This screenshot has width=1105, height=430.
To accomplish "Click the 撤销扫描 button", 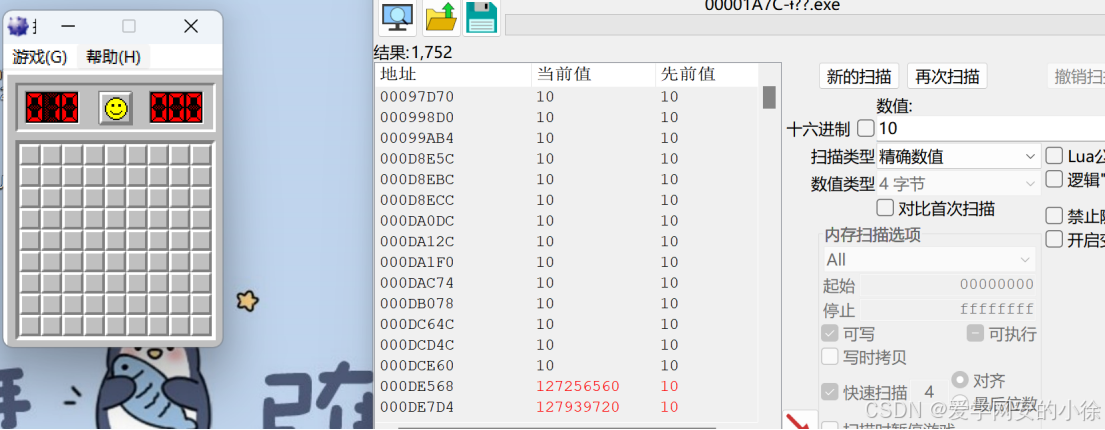I will (1076, 76).
